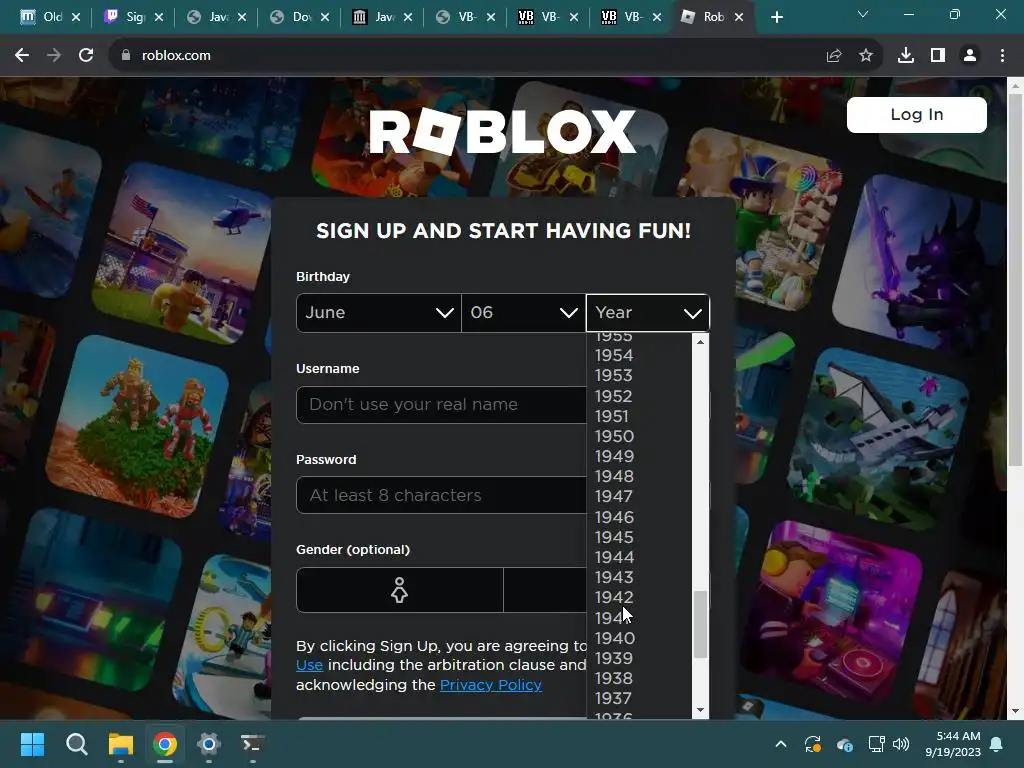Viewport: 1024px width, 768px height.
Task: Switch to the first VB tab
Action: point(464,17)
